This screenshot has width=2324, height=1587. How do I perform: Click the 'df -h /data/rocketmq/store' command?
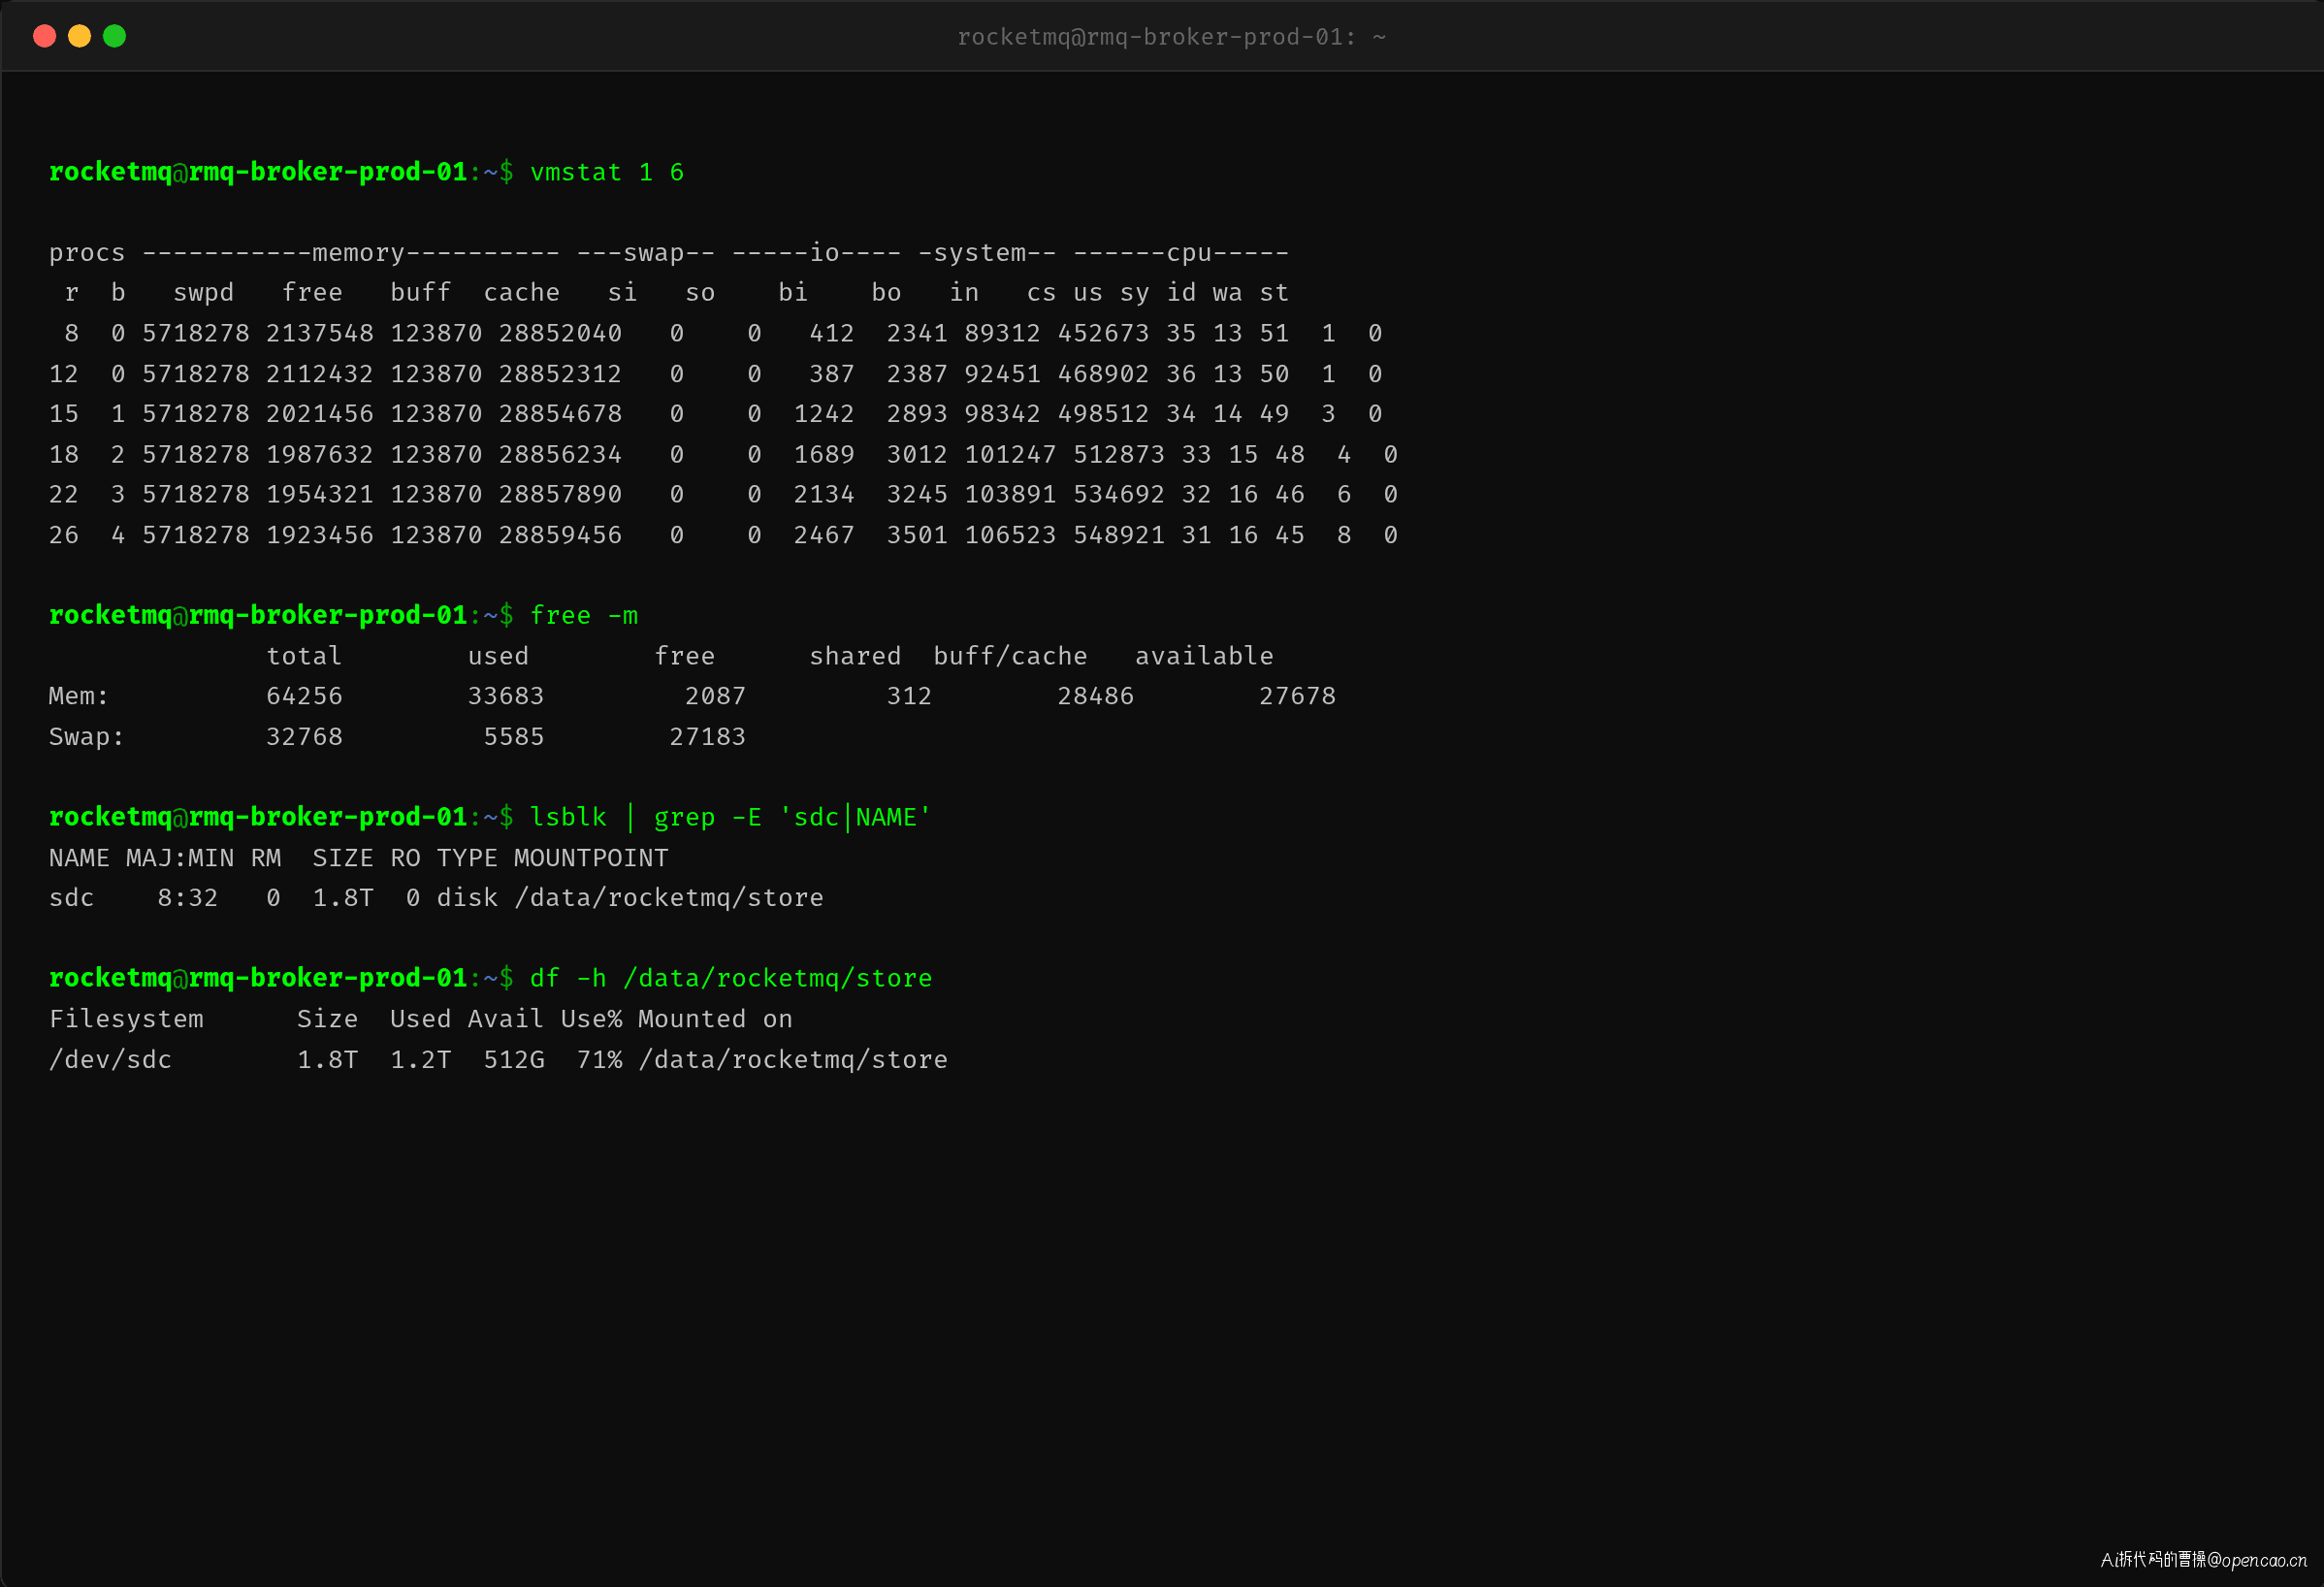(731, 978)
